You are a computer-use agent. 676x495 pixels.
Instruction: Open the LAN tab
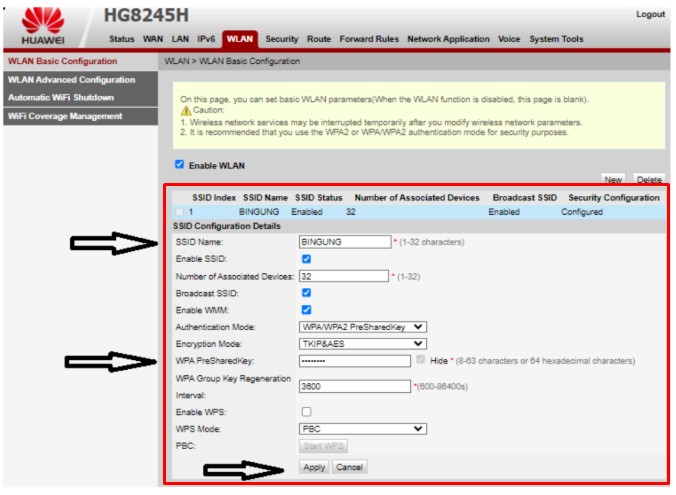click(180, 39)
